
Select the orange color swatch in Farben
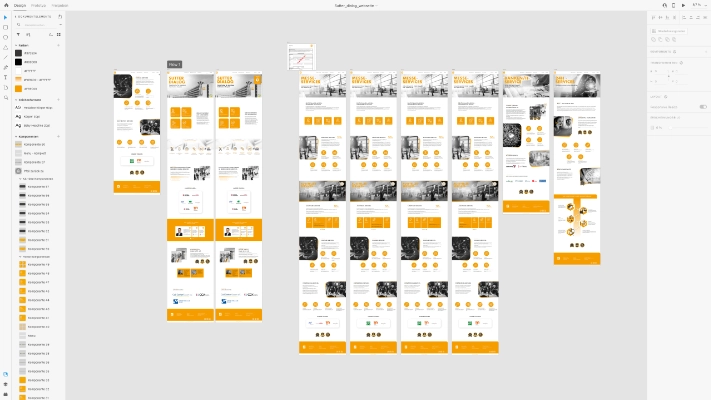18,88
